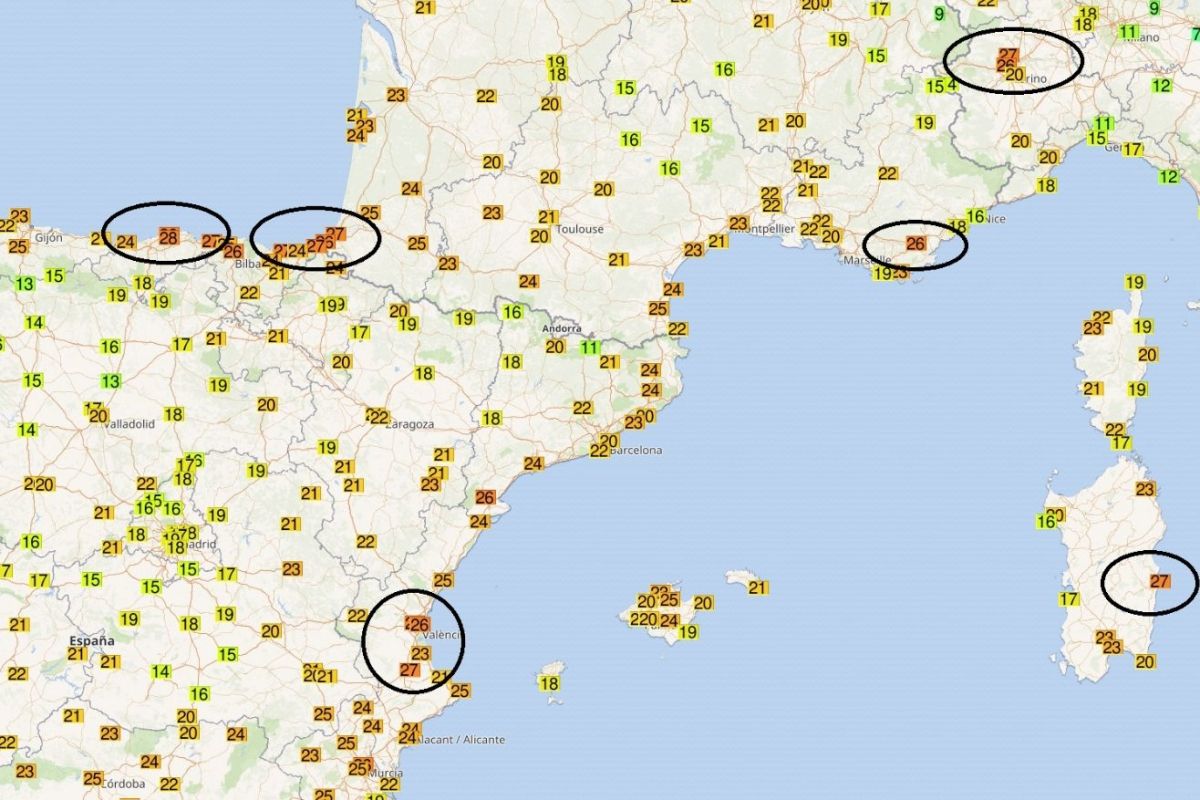Select the Córdoba city label
The width and height of the screenshot is (1200, 800).
click(x=122, y=783)
